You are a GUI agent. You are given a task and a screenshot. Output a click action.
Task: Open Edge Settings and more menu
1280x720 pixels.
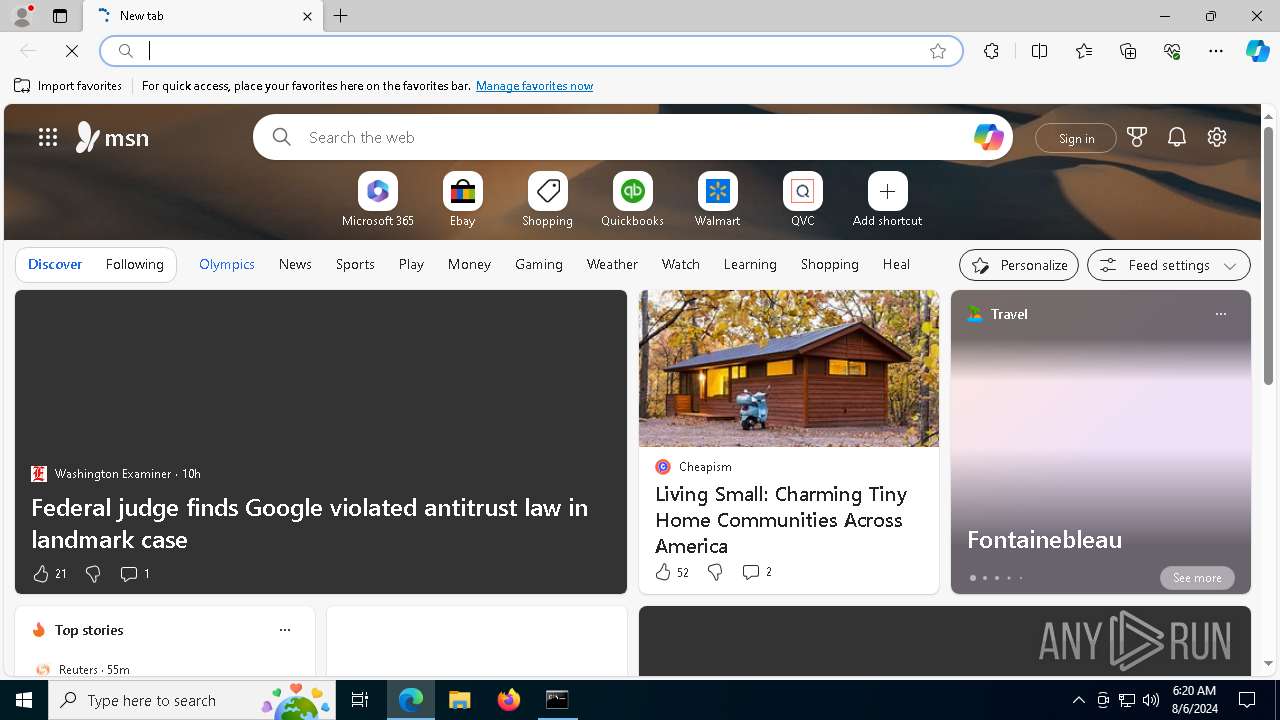click(1216, 51)
